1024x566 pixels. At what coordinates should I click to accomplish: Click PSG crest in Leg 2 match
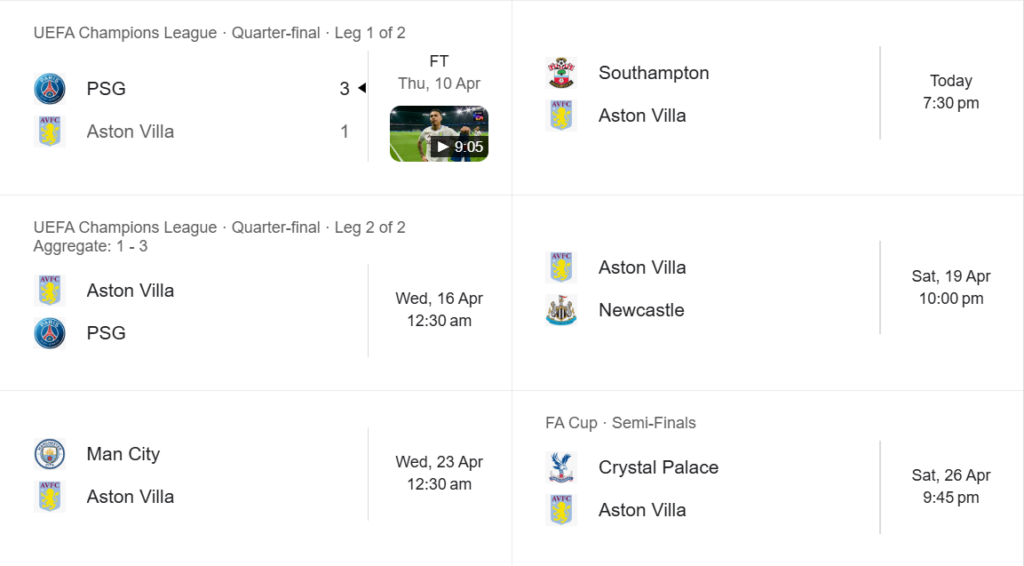click(x=49, y=333)
